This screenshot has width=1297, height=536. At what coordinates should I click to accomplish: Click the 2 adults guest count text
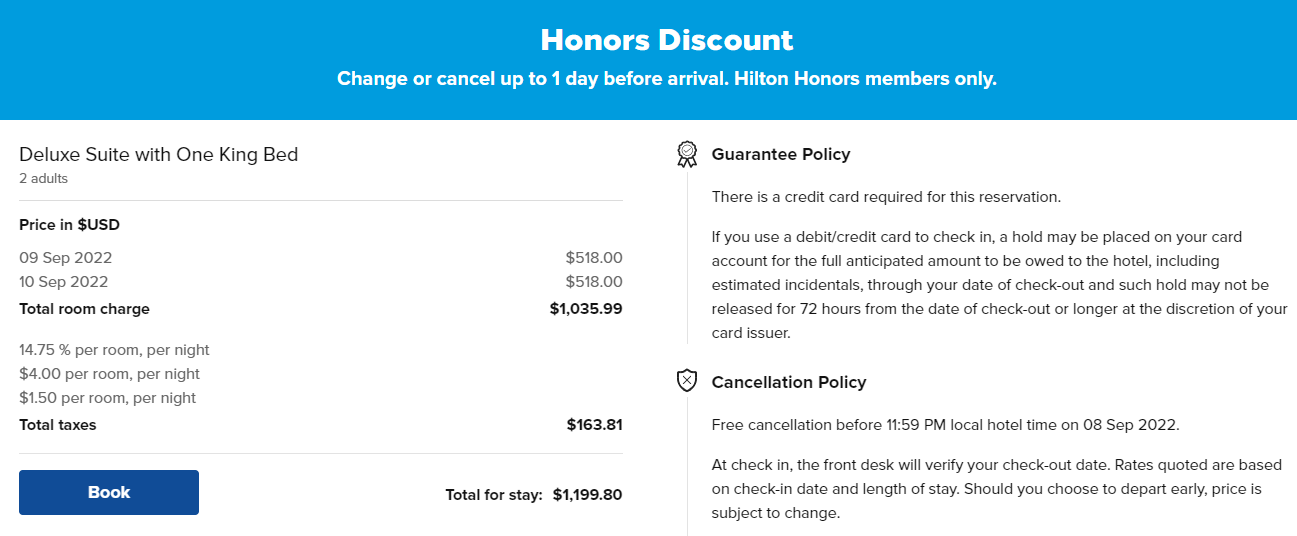44,178
